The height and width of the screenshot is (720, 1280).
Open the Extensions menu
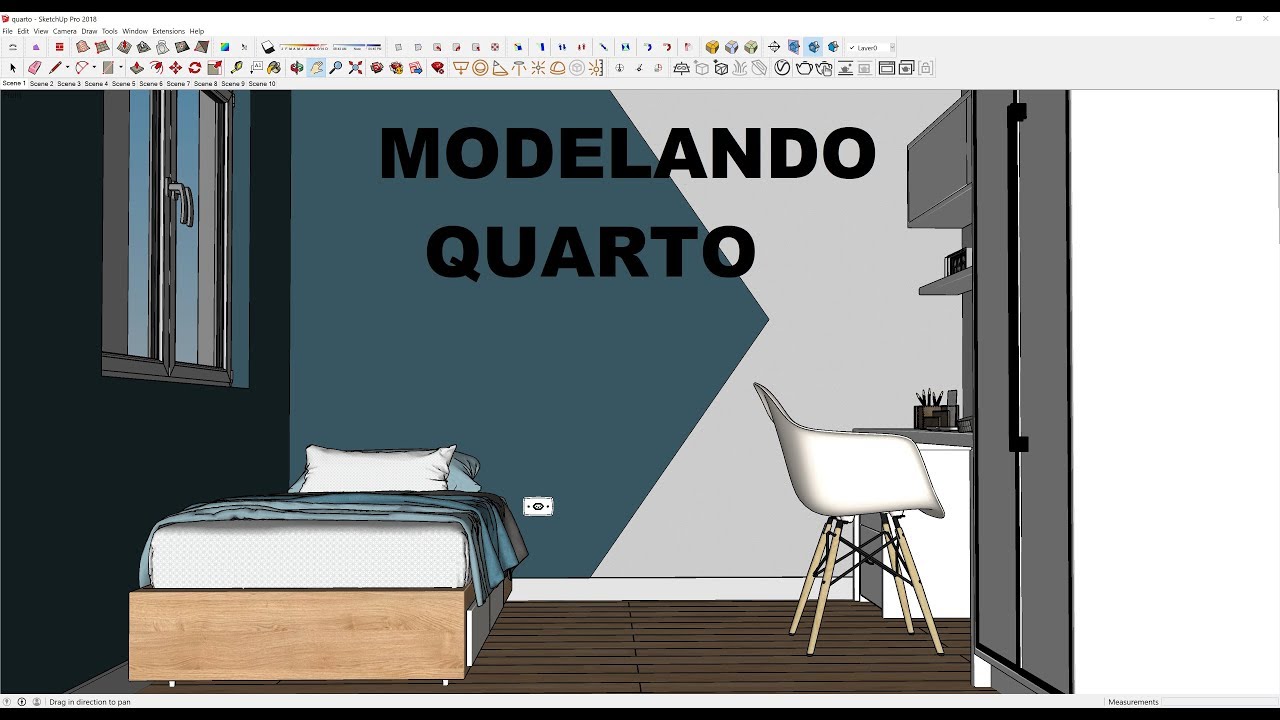click(169, 31)
